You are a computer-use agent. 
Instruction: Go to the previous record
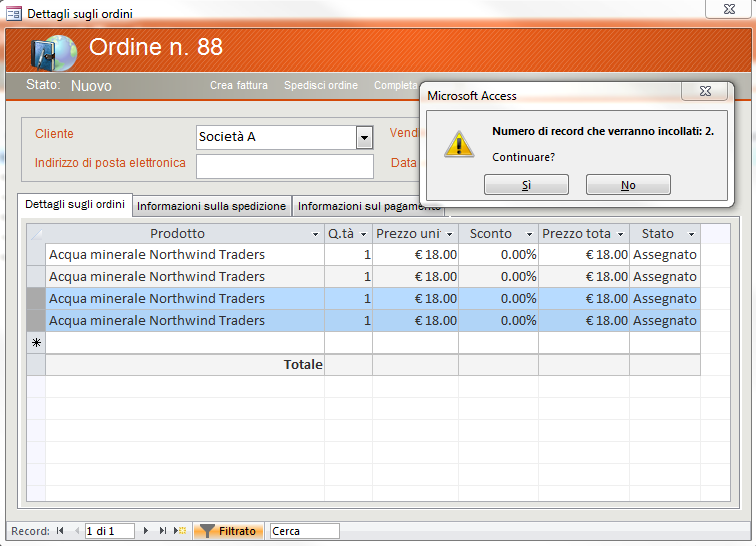[x=77, y=531]
